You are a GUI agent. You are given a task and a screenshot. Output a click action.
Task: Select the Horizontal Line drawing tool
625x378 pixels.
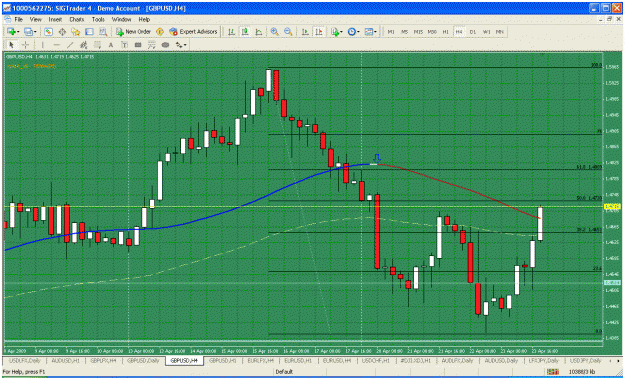point(56,45)
